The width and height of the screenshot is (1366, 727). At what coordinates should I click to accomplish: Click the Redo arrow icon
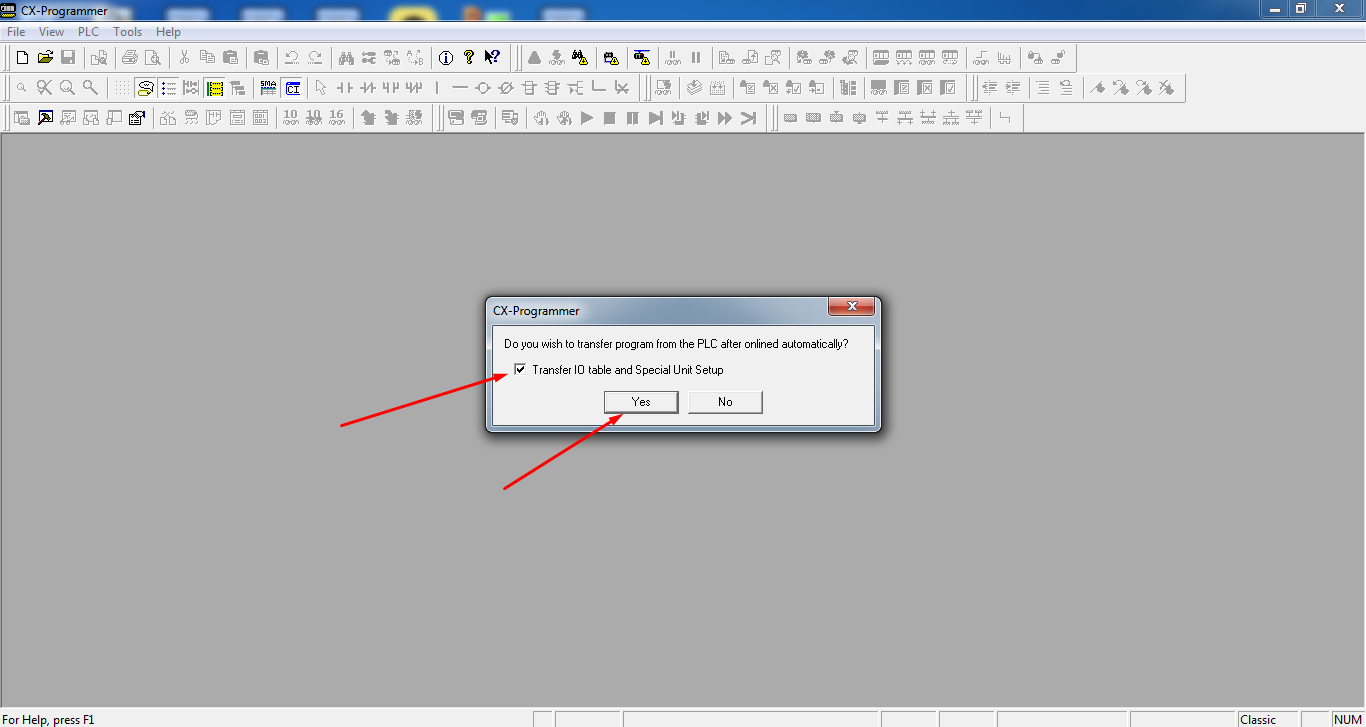[x=315, y=57]
